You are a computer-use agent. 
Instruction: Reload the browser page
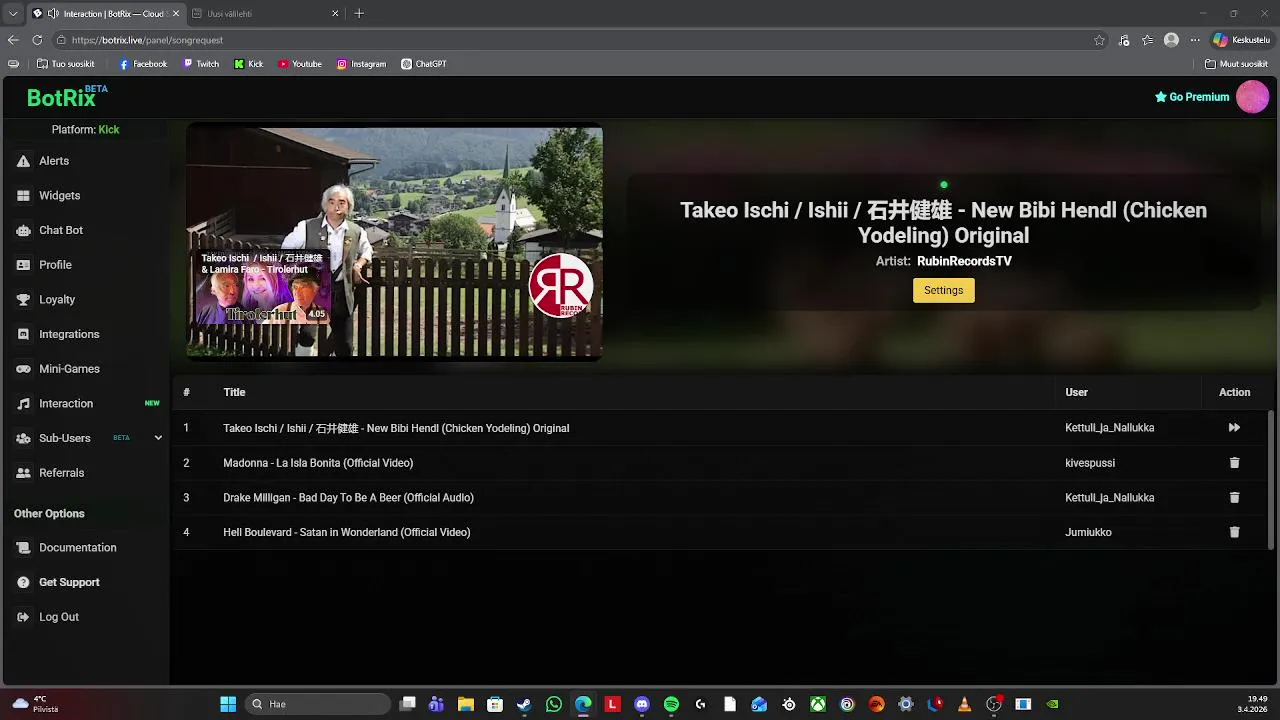37,40
